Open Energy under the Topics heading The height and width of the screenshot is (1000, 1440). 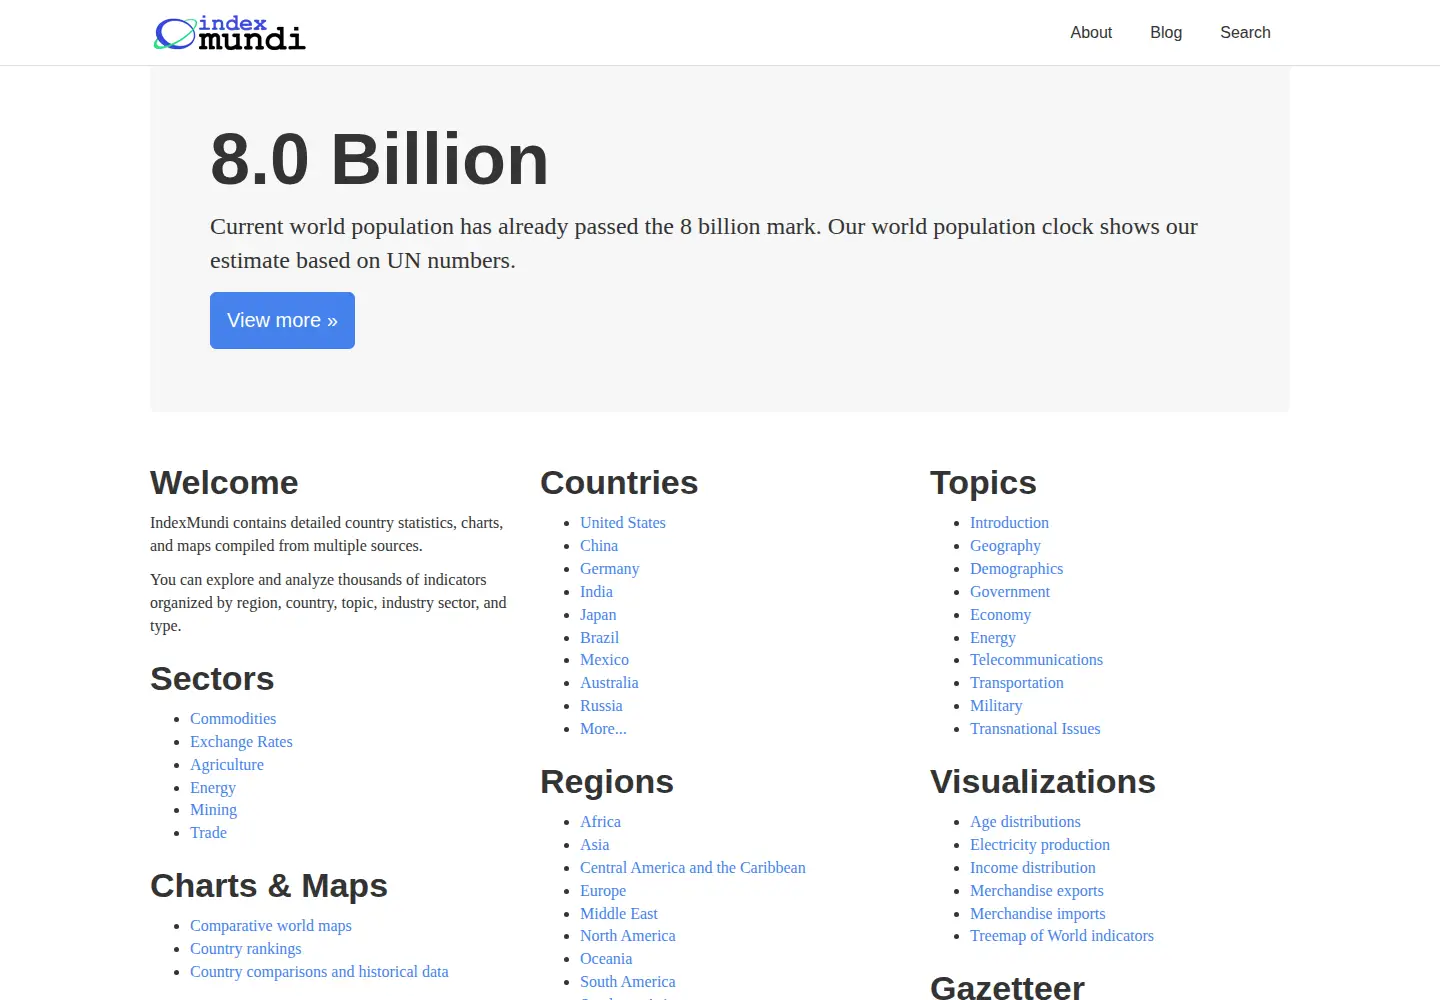point(993,638)
